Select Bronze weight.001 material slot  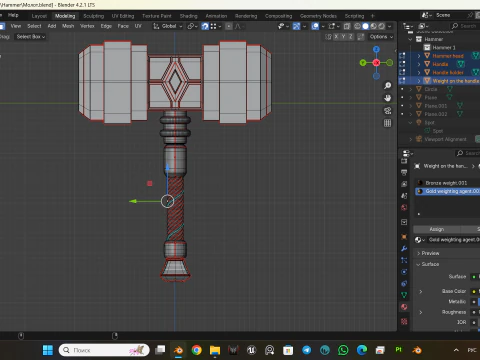(x=447, y=183)
